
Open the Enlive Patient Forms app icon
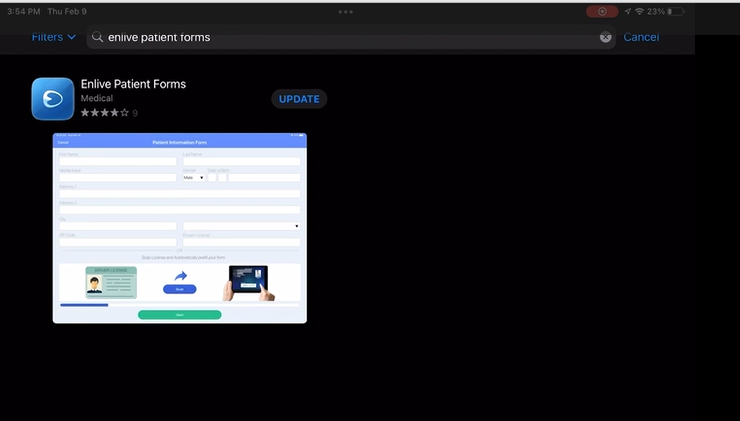pyautogui.click(x=53, y=99)
